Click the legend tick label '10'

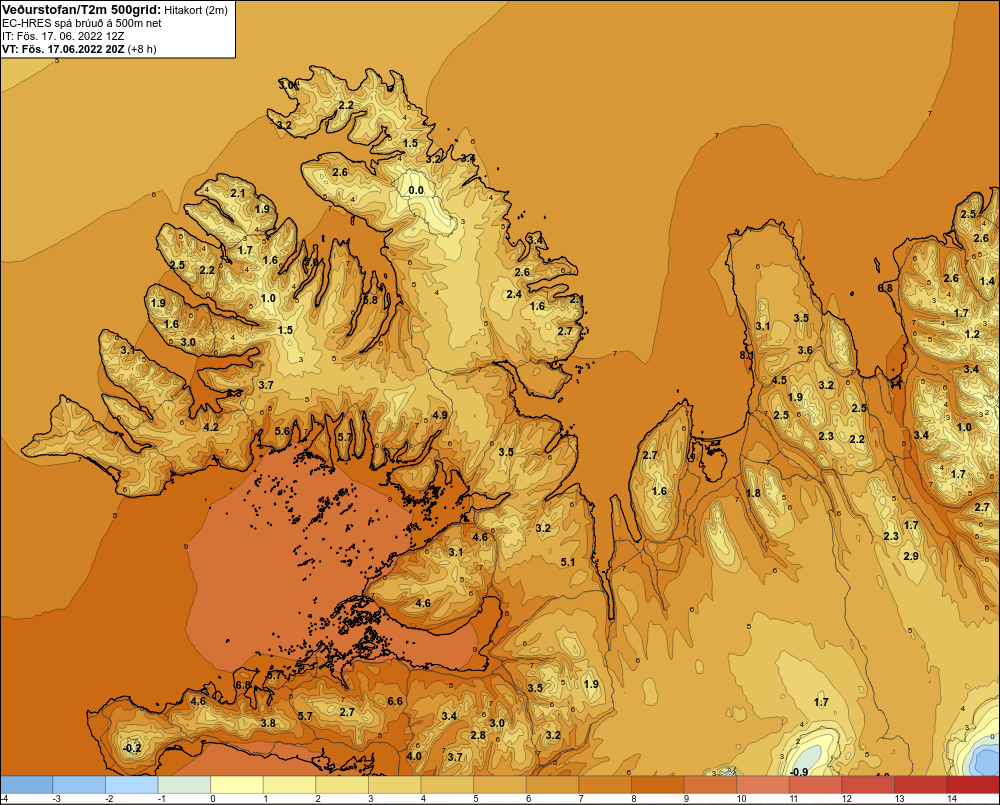click(x=742, y=799)
